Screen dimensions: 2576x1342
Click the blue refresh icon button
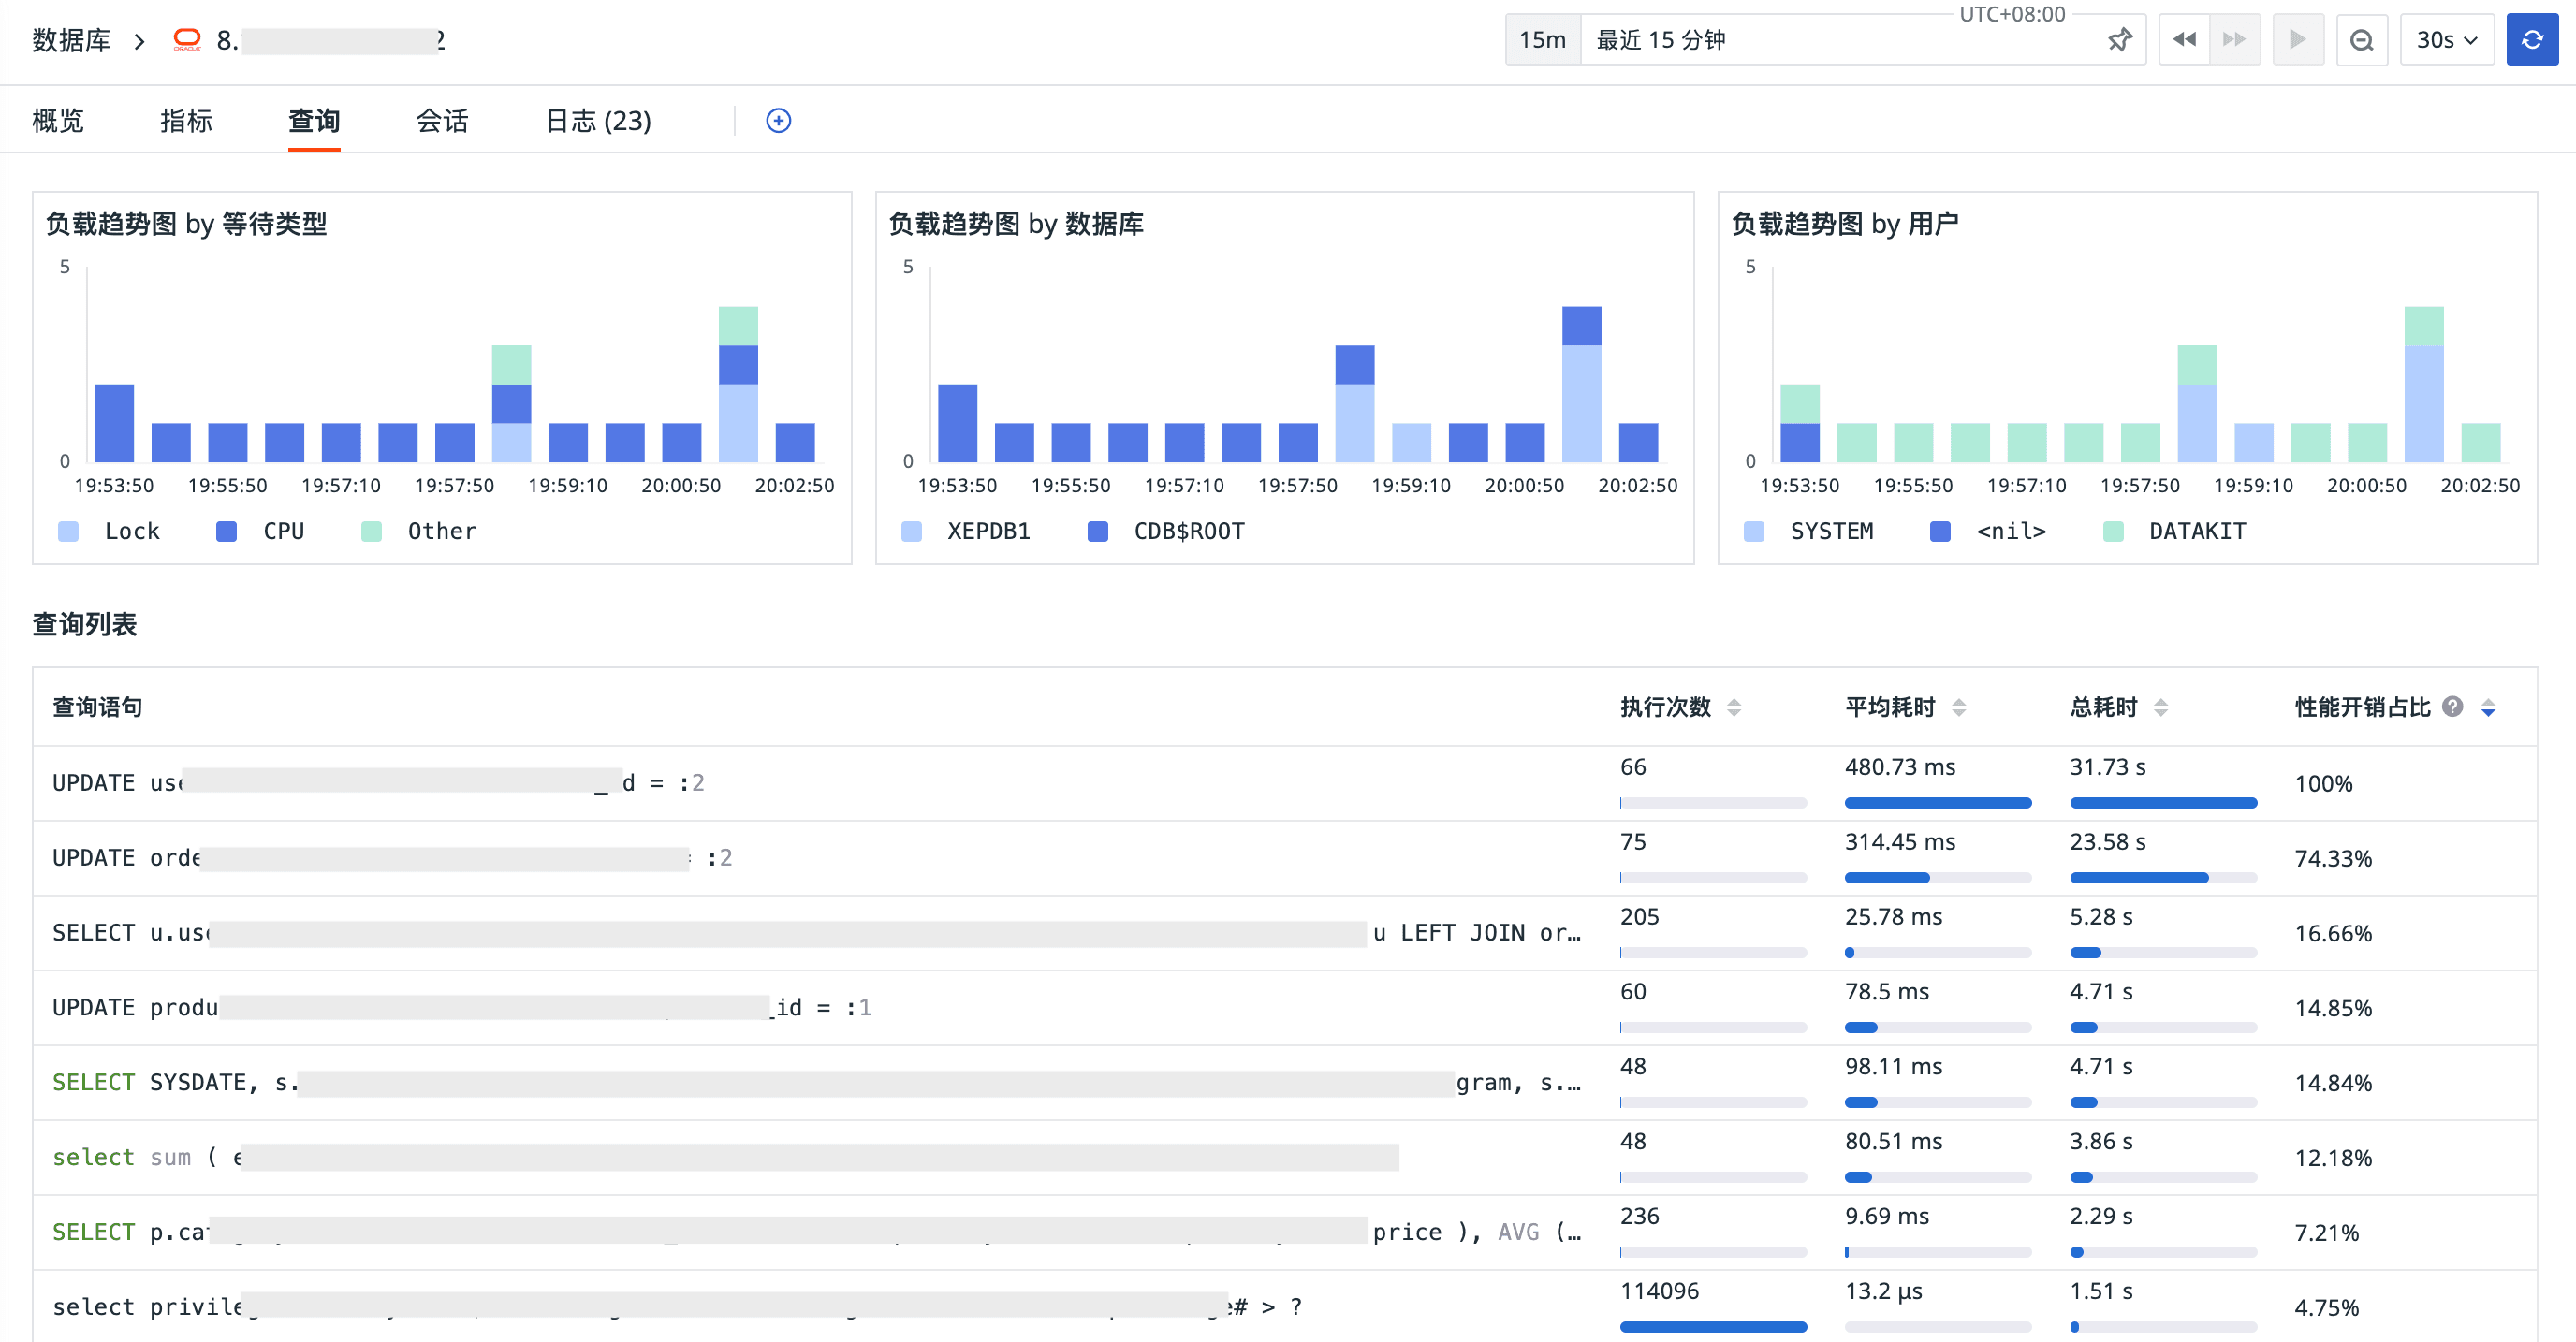[x=2531, y=40]
